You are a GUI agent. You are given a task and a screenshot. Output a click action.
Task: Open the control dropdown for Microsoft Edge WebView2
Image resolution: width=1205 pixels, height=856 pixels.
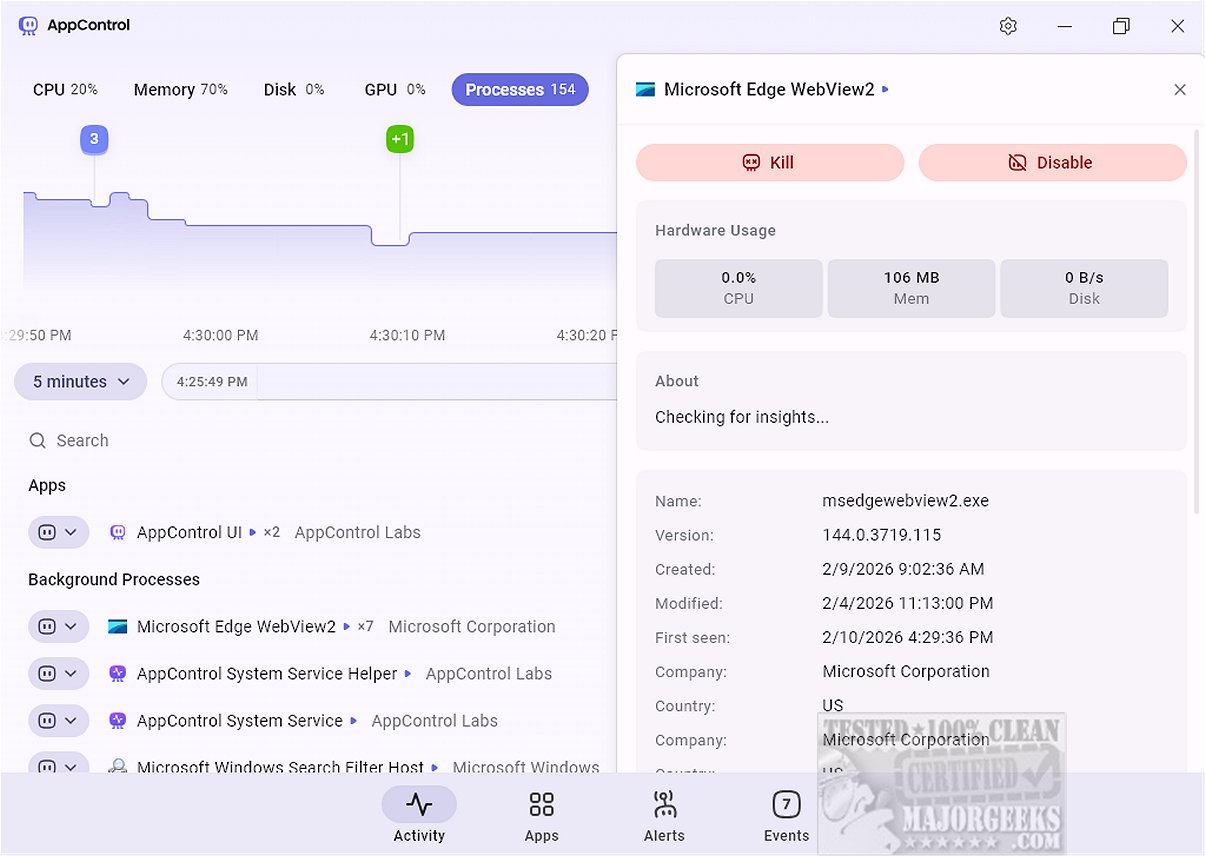[x=59, y=626]
